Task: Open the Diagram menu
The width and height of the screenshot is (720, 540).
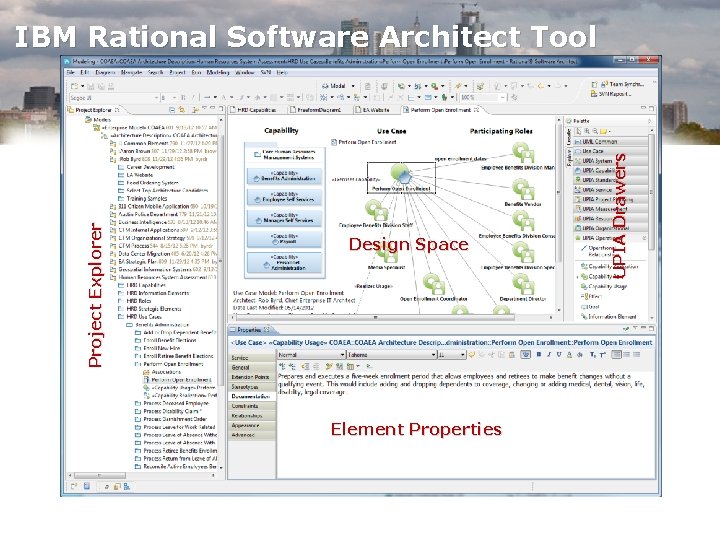Action: pos(105,73)
